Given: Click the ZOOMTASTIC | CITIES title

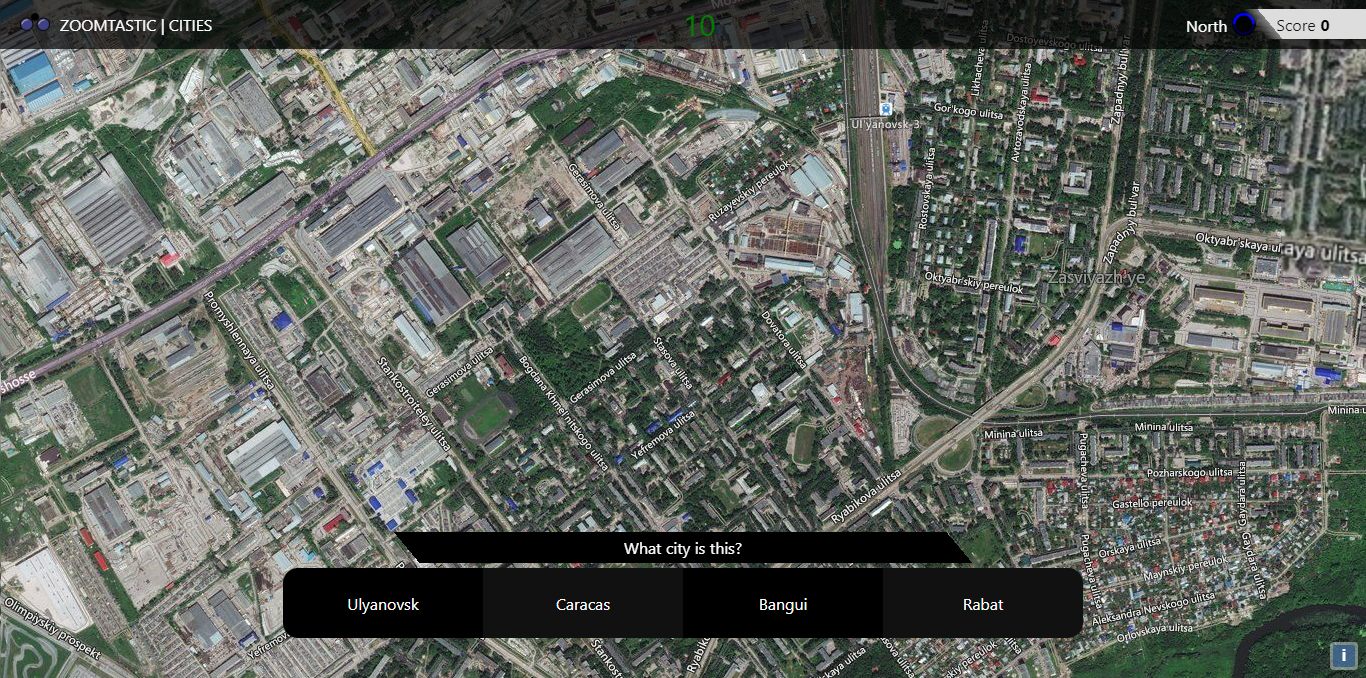Looking at the screenshot, I should click(135, 25).
